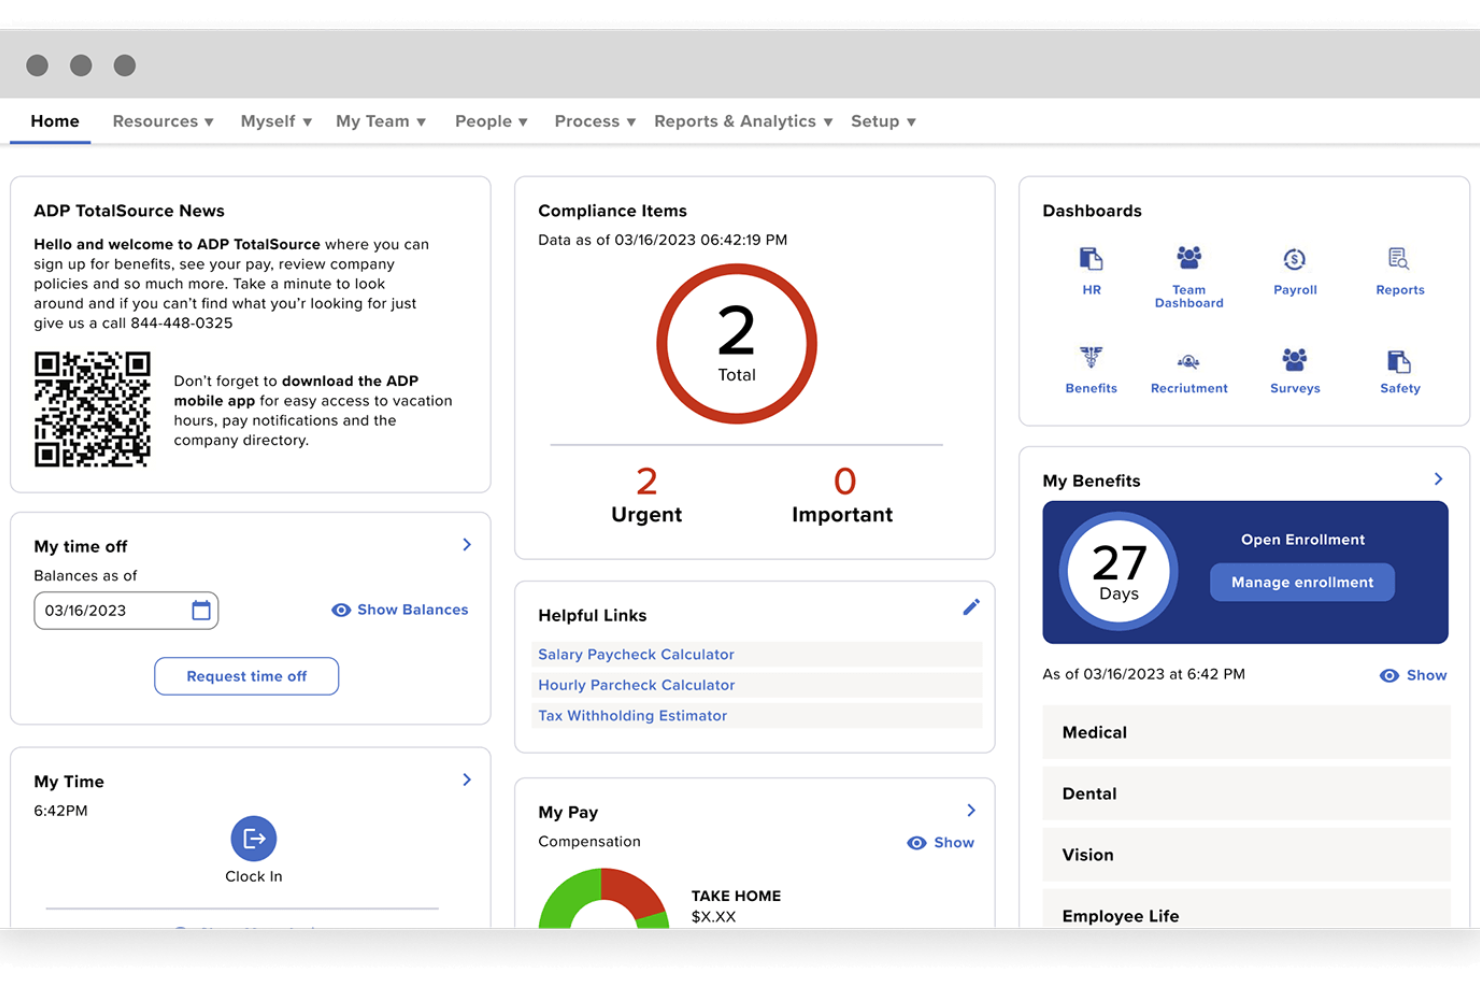
Task: Open the Resources dropdown menu
Action: pos(163,121)
